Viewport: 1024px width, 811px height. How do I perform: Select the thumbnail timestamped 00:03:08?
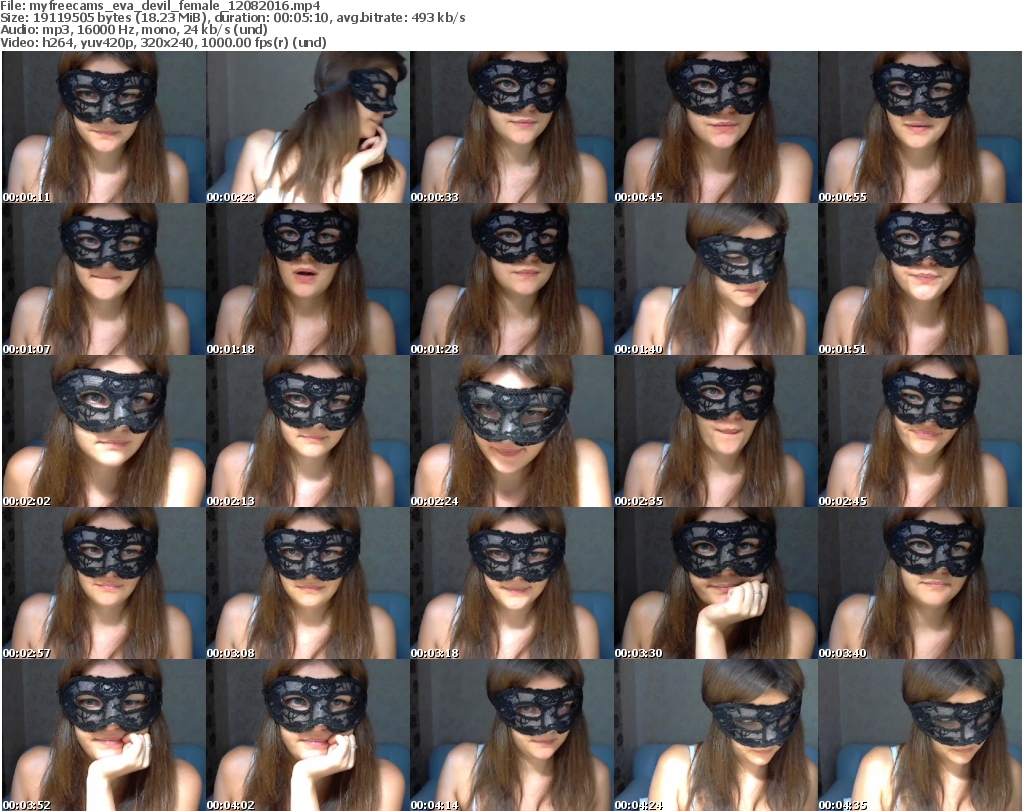pos(308,583)
